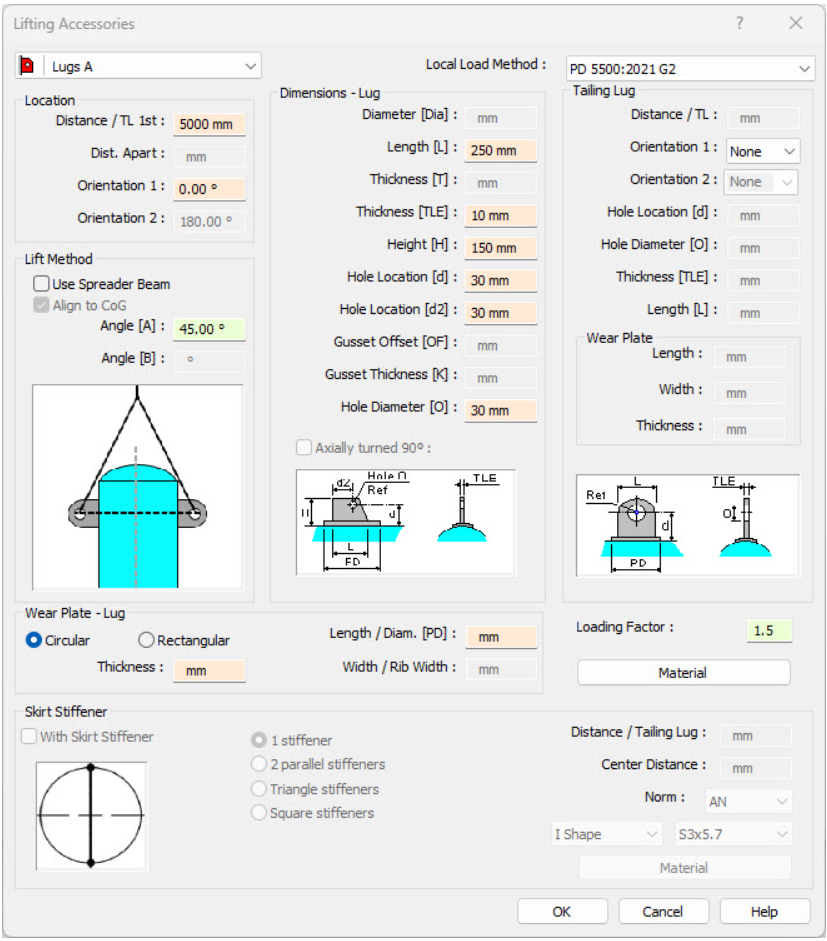Click the skirt stiffener circle diagram
The width and height of the screenshot is (827, 941).
(x=91, y=815)
